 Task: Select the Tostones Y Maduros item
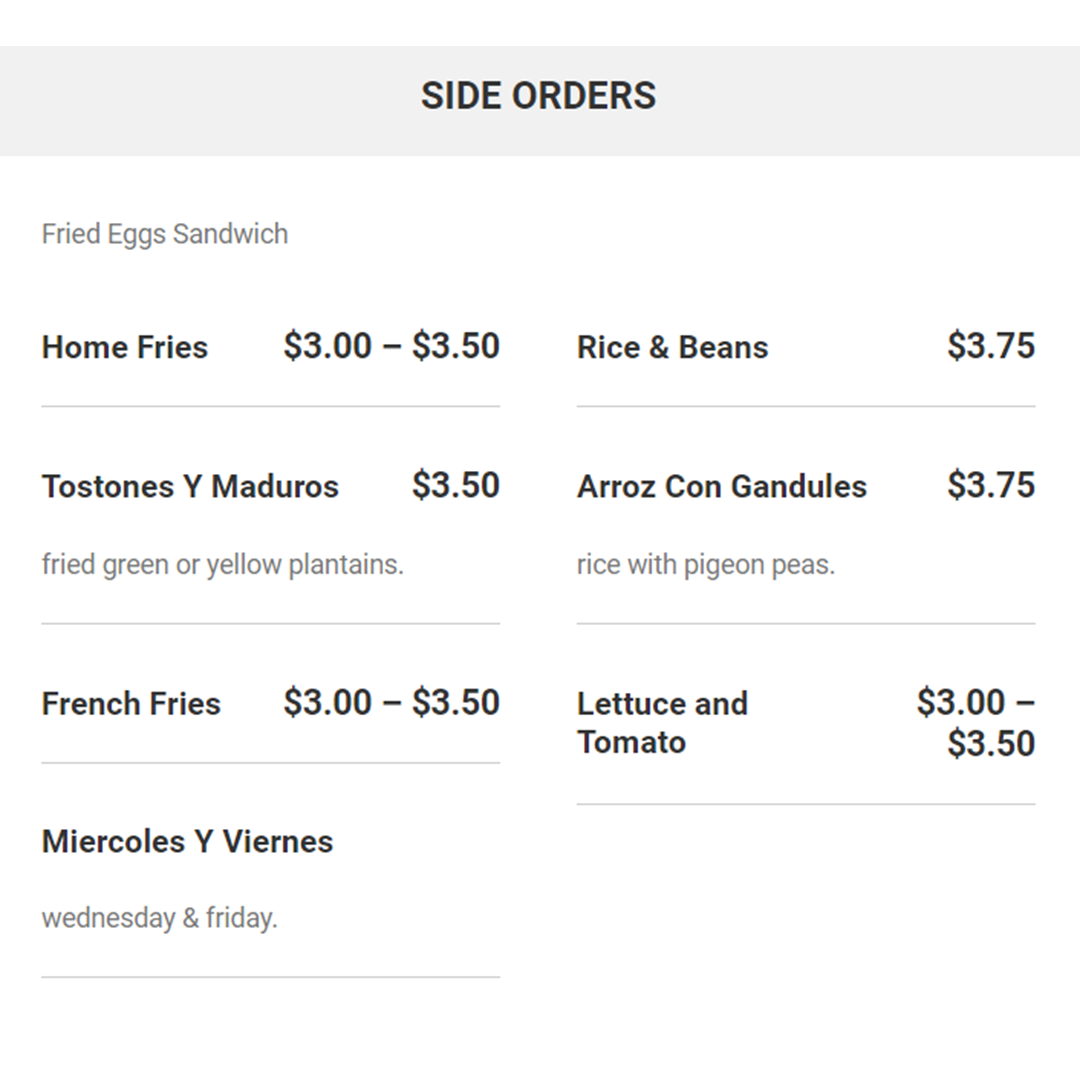click(190, 486)
